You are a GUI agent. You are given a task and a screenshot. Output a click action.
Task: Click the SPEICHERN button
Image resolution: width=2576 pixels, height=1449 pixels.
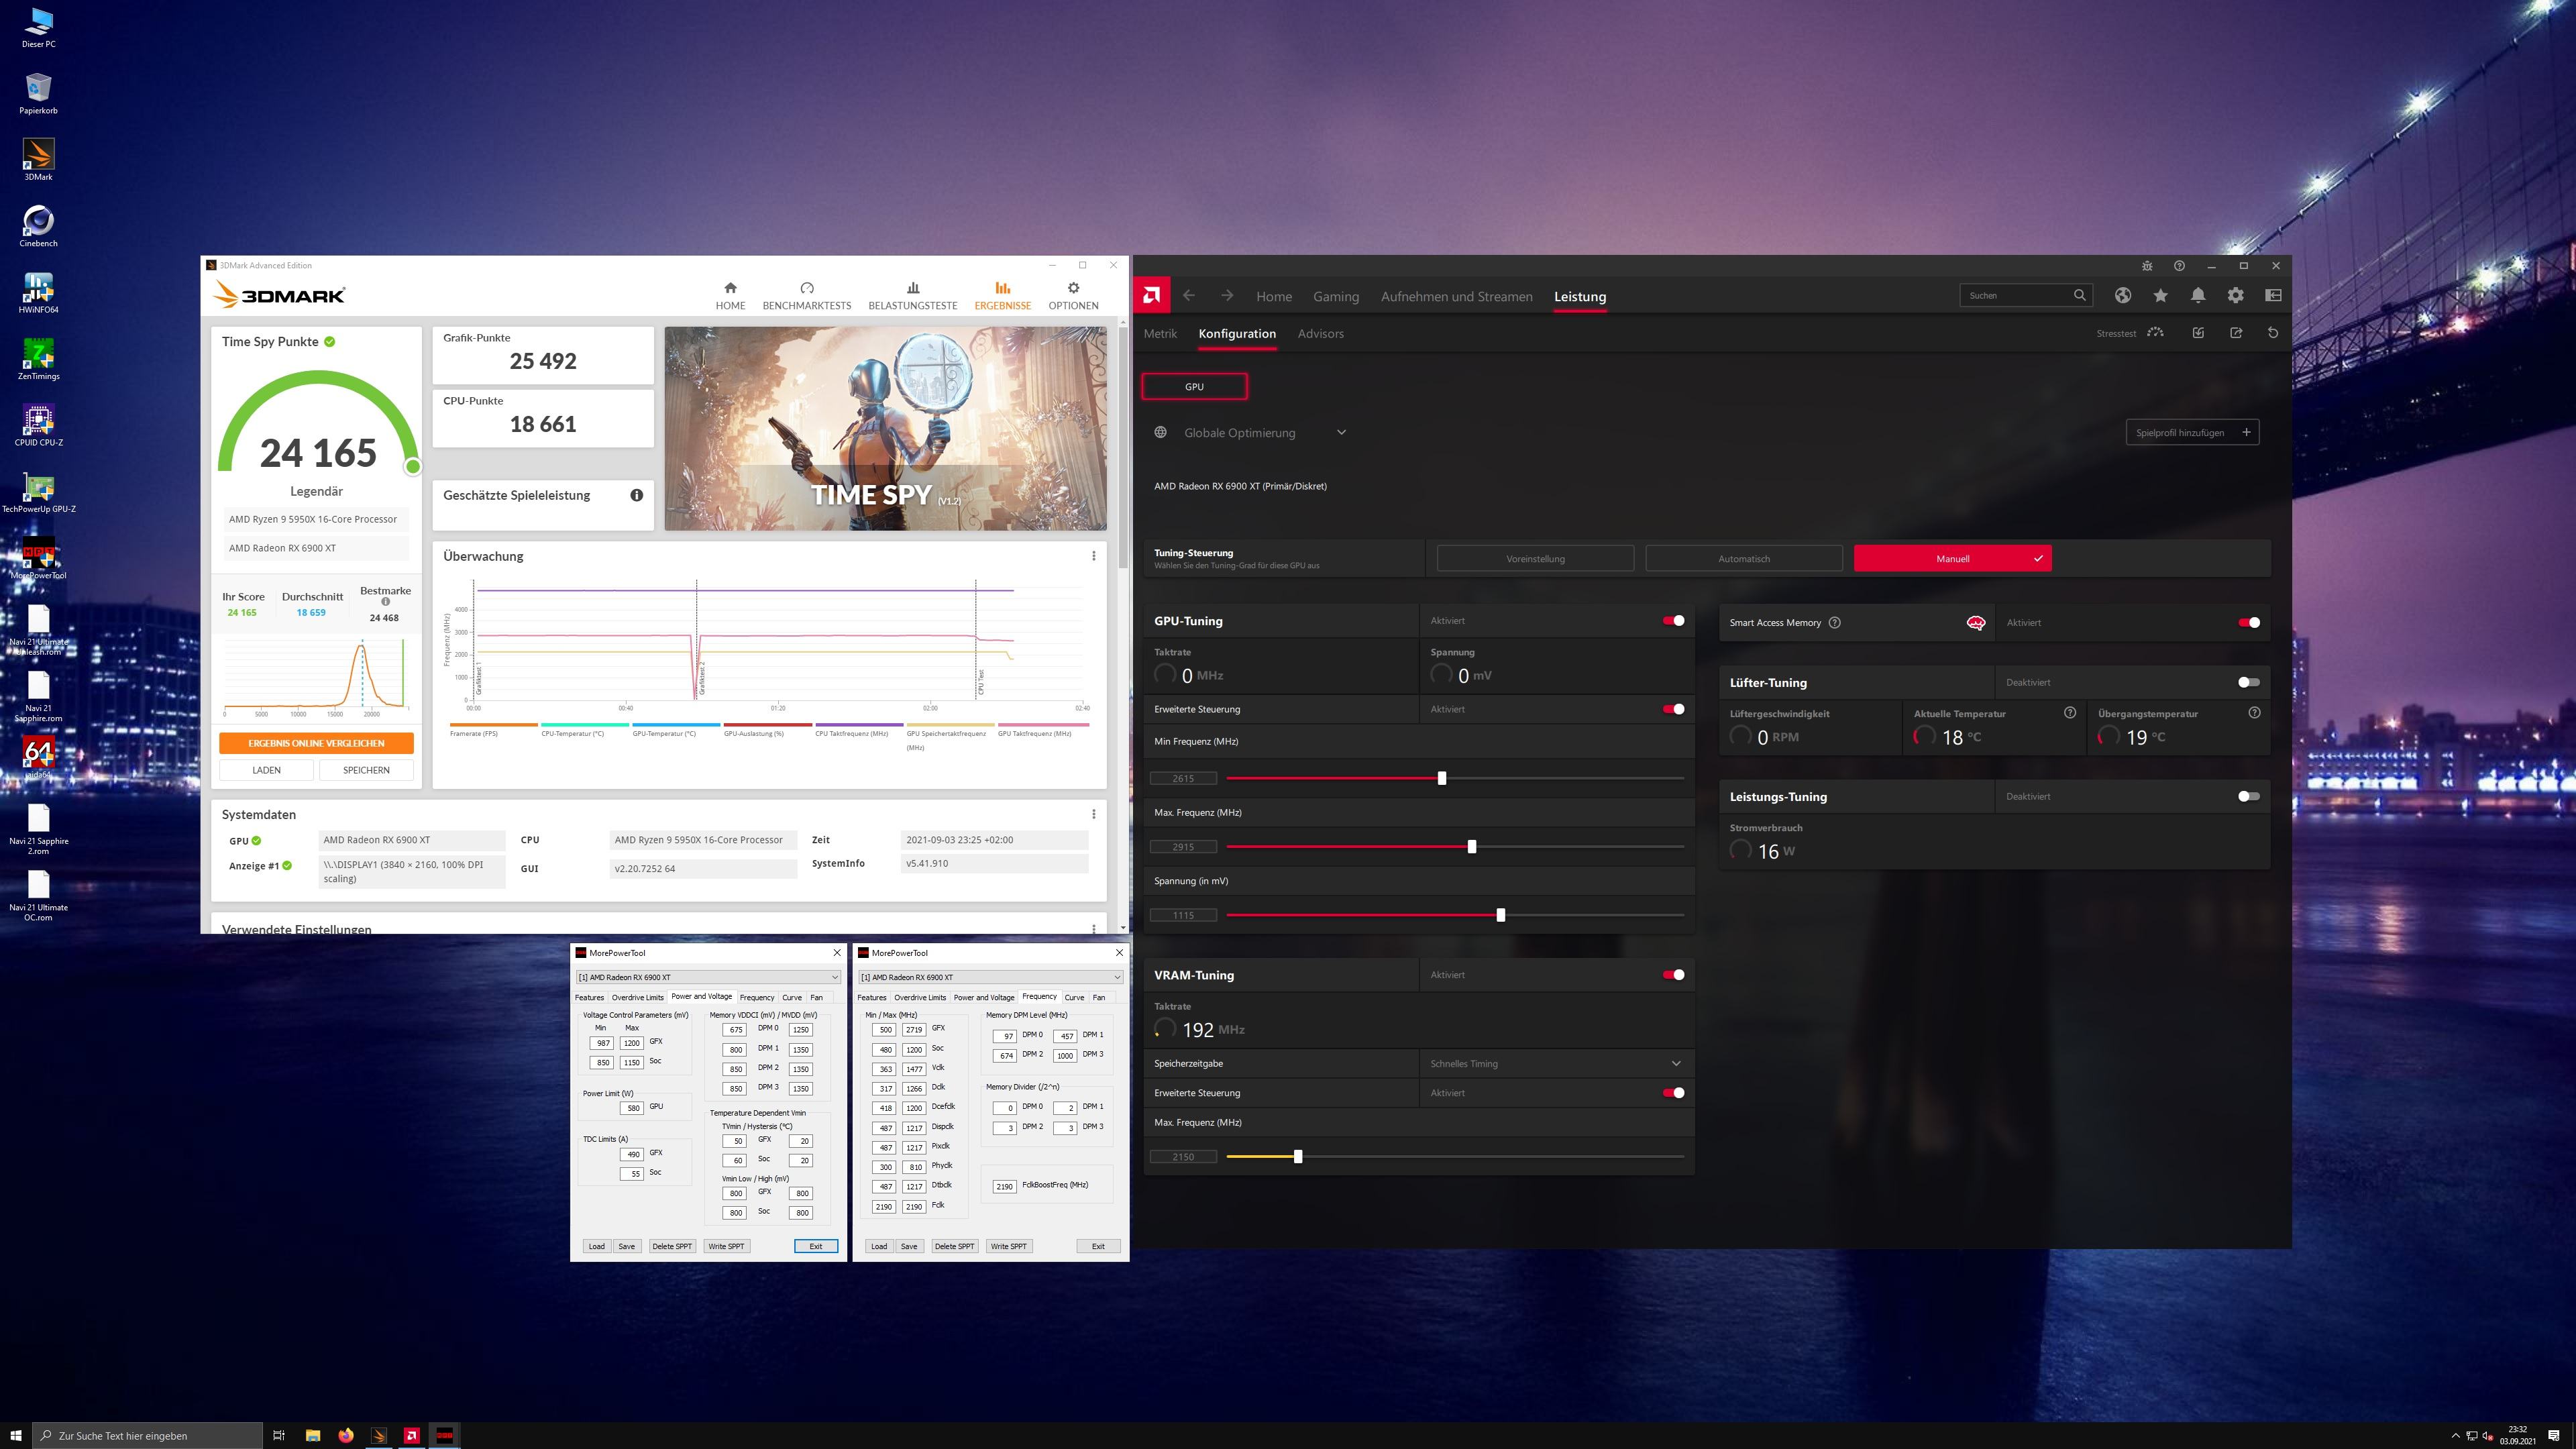(x=366, y=770)
